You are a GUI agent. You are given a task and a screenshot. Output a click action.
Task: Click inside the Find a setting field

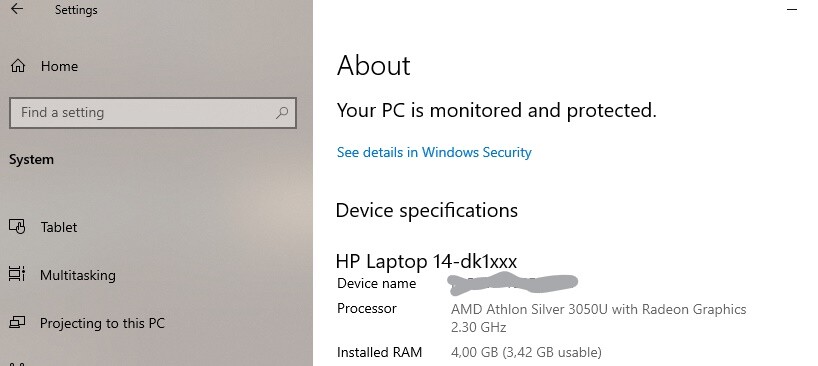click(153, 113)
